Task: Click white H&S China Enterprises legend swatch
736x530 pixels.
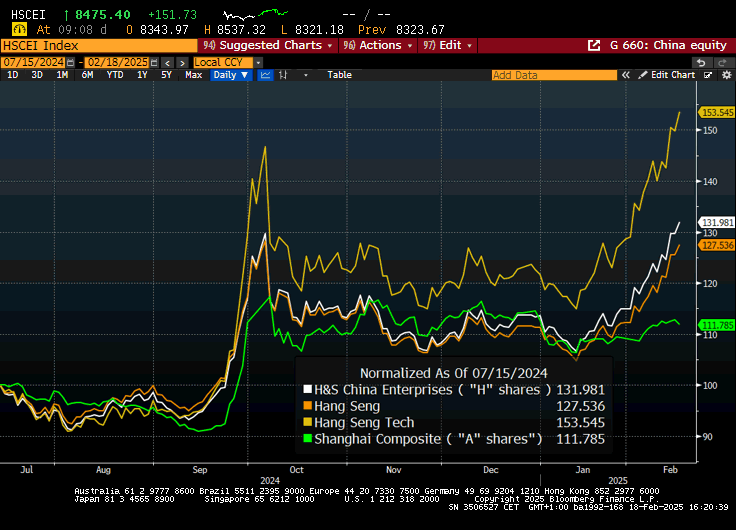Action: pos(307,390)
